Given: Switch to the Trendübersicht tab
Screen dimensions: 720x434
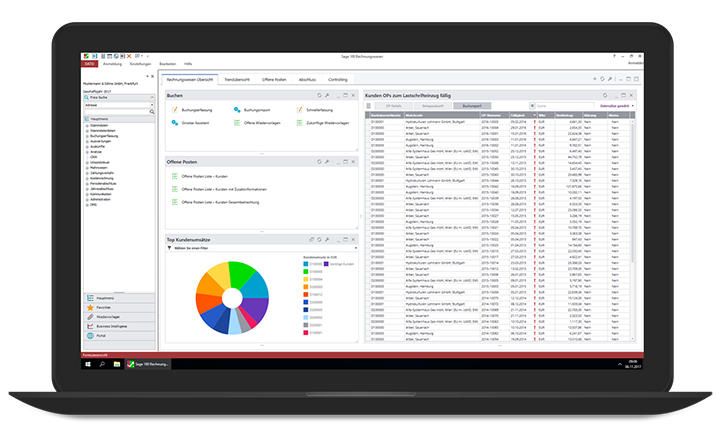Looking at the screenshot, I should [x=237, y=79].
